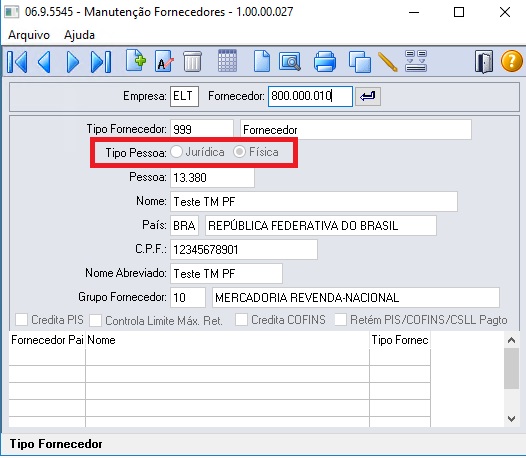
Task: Click the window title bar app icon
Action: coord(12,12)
